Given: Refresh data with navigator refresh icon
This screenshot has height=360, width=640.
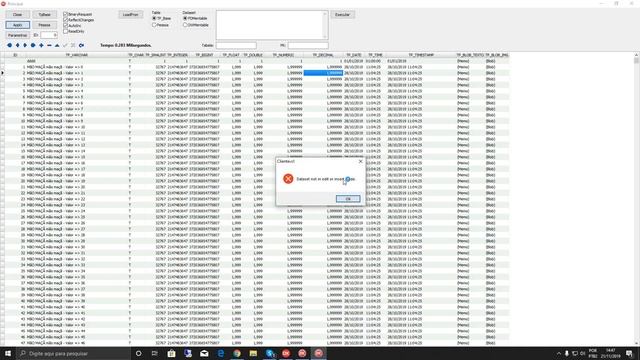Looking at the screenshot, I should point(81,45).
